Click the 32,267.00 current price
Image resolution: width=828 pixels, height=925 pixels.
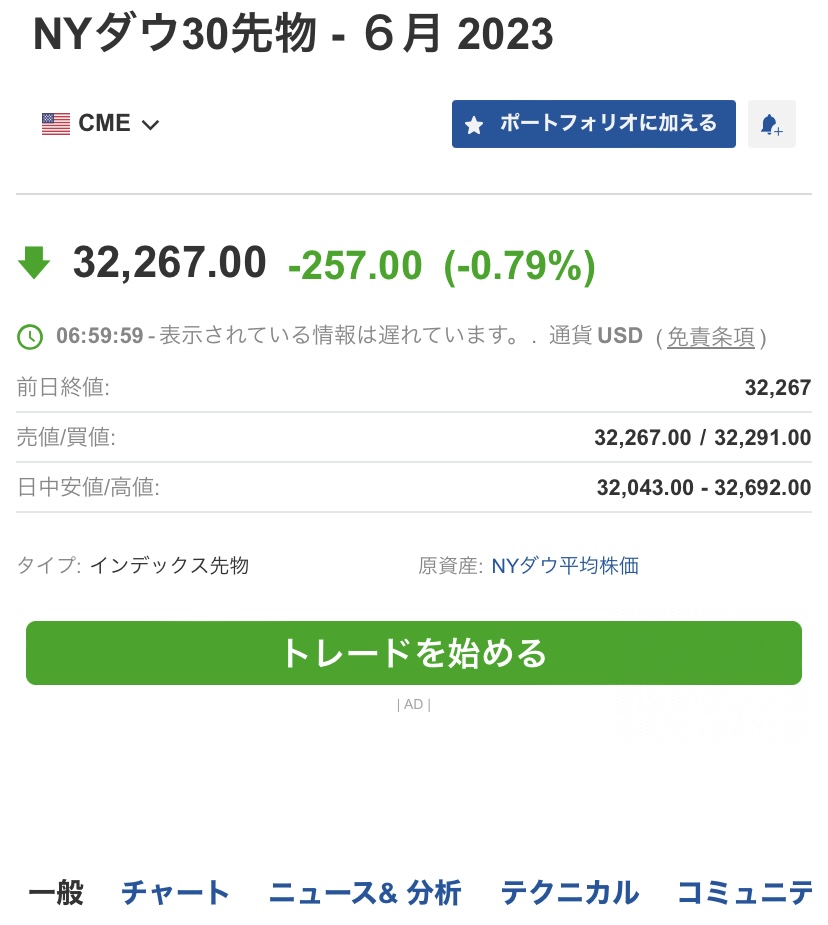[169, 263]
